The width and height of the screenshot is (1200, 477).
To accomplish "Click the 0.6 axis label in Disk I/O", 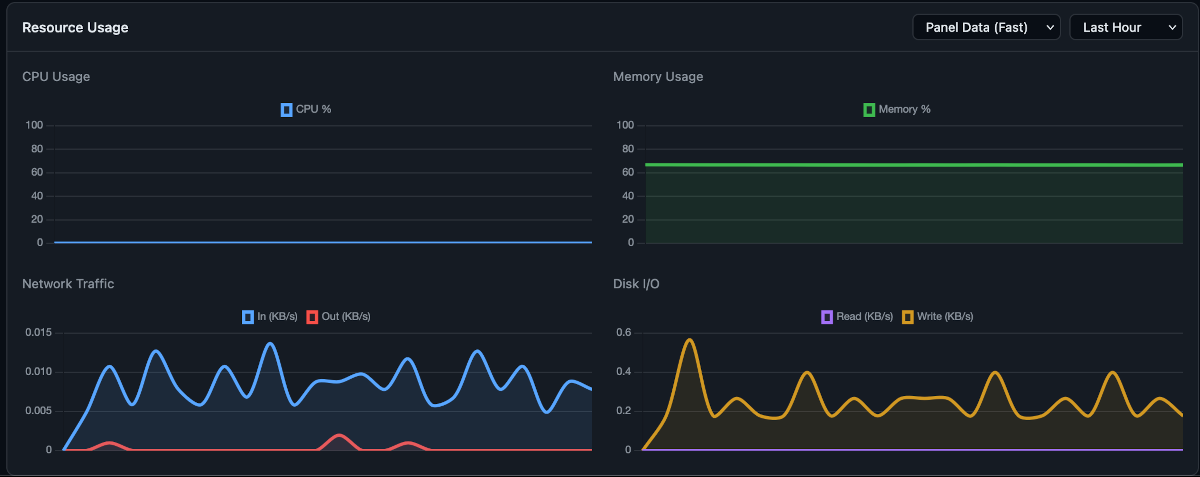I will click(x=624, y=333).
